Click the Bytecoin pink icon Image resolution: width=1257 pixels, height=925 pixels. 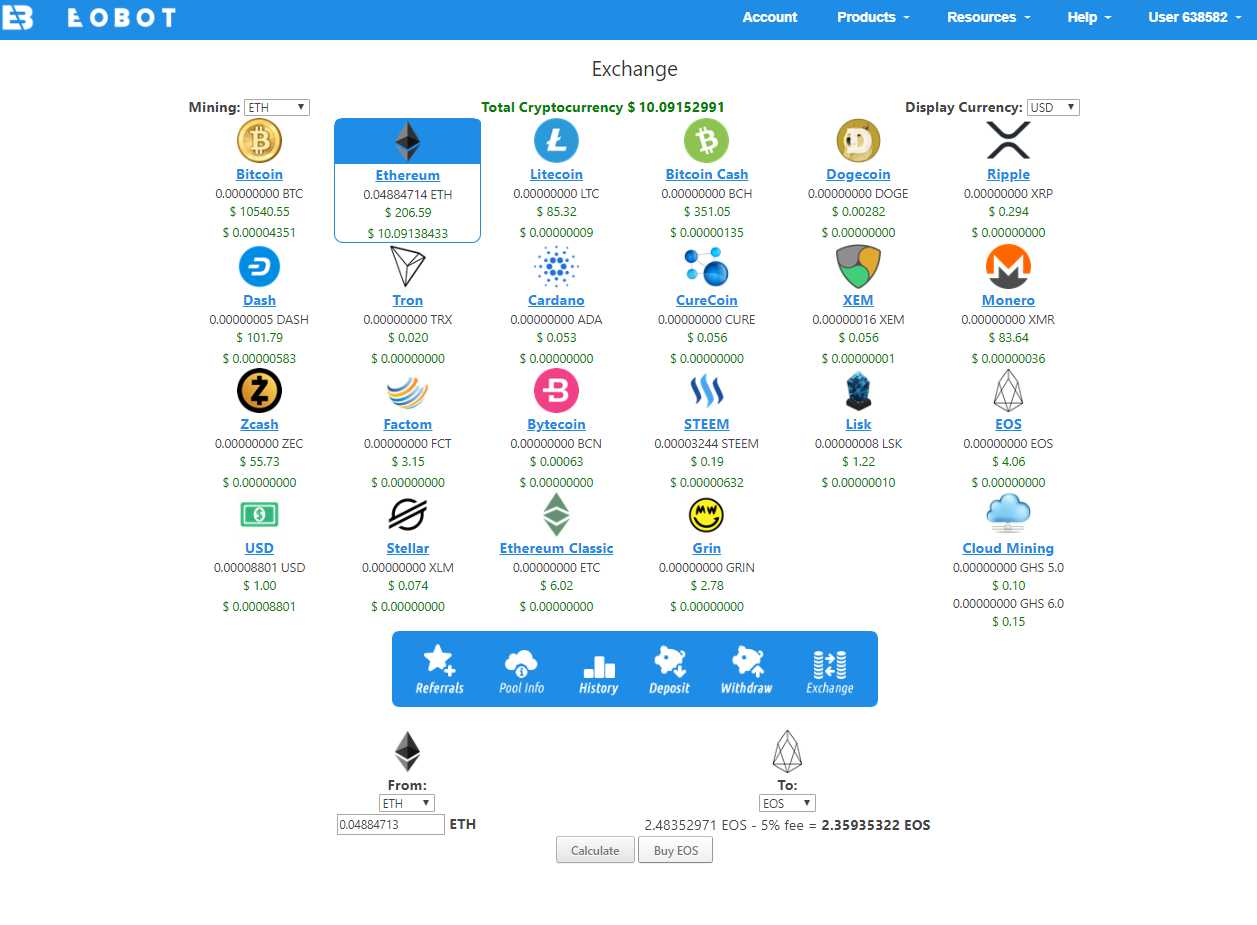click(x=556, y=391)
